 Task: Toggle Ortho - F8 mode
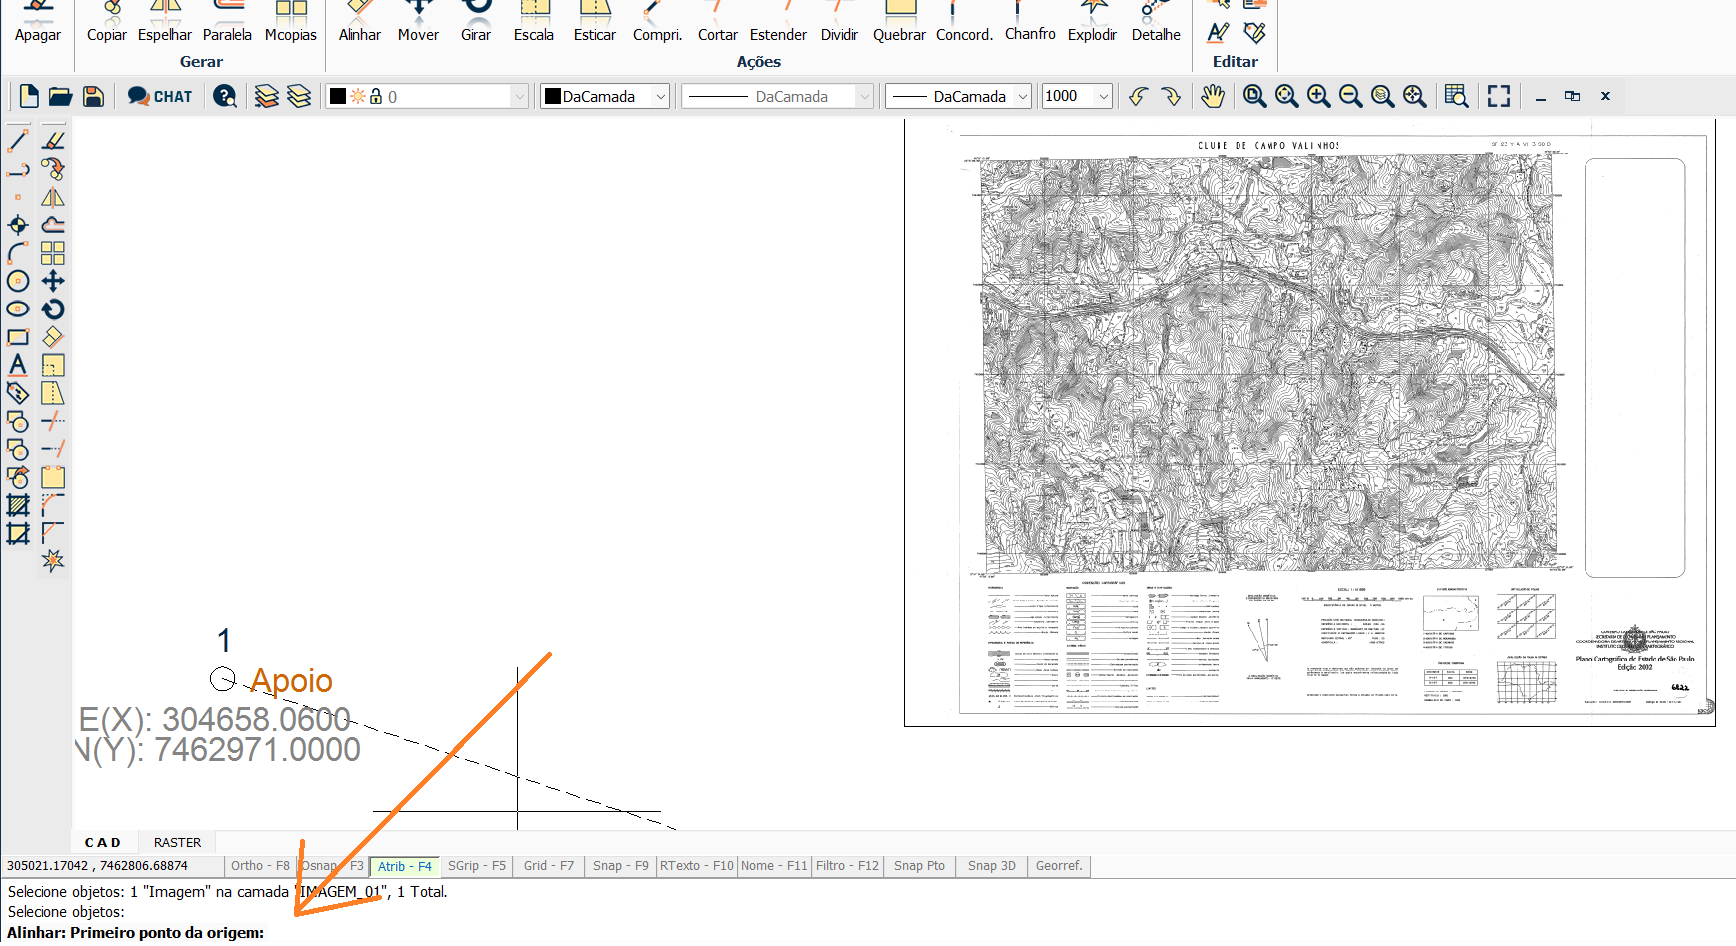tap(260, 866)
